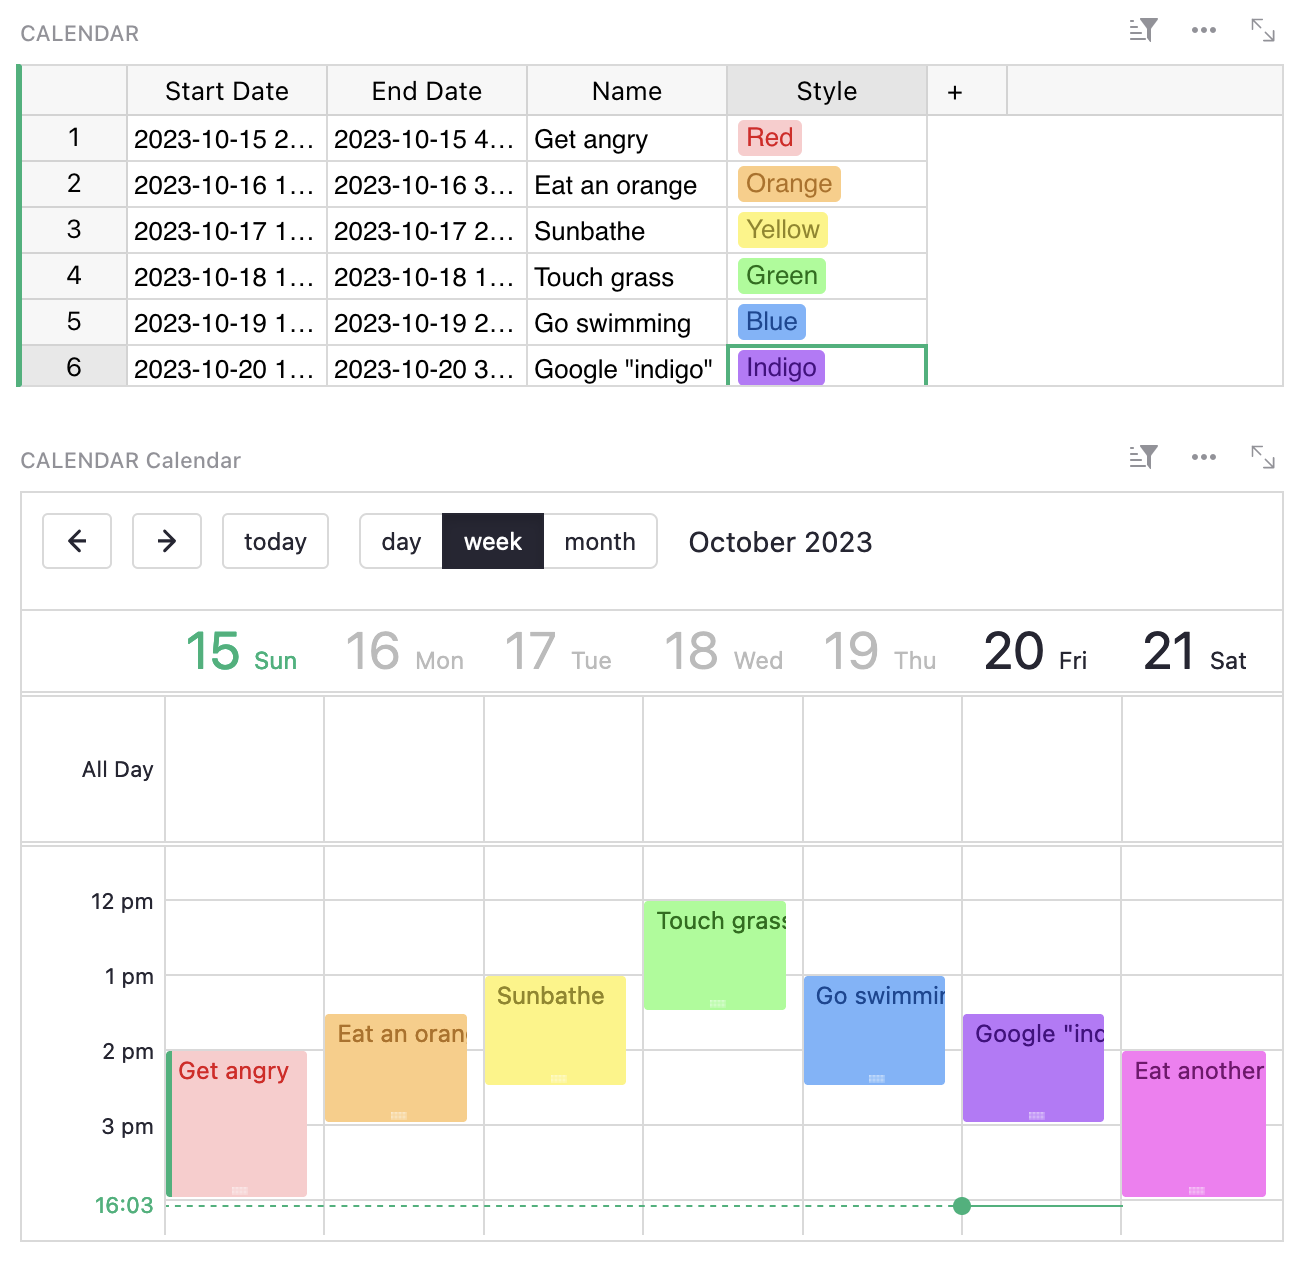Select row 3 in the table
Image resolution: width=1304 pixels, height=1266 pixels.
click(72, 230)
